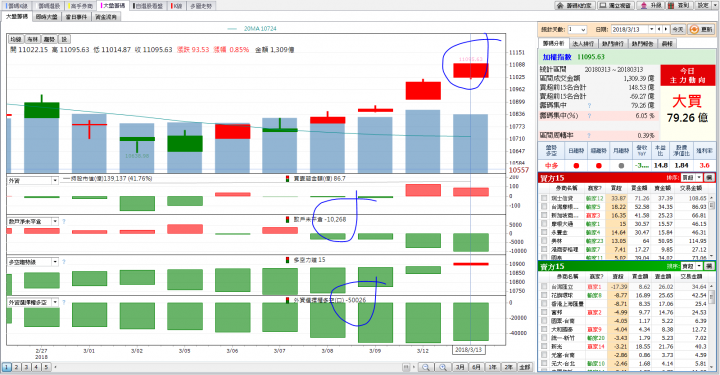Click the date field showing 2018/3/13

tap(630, 29)
